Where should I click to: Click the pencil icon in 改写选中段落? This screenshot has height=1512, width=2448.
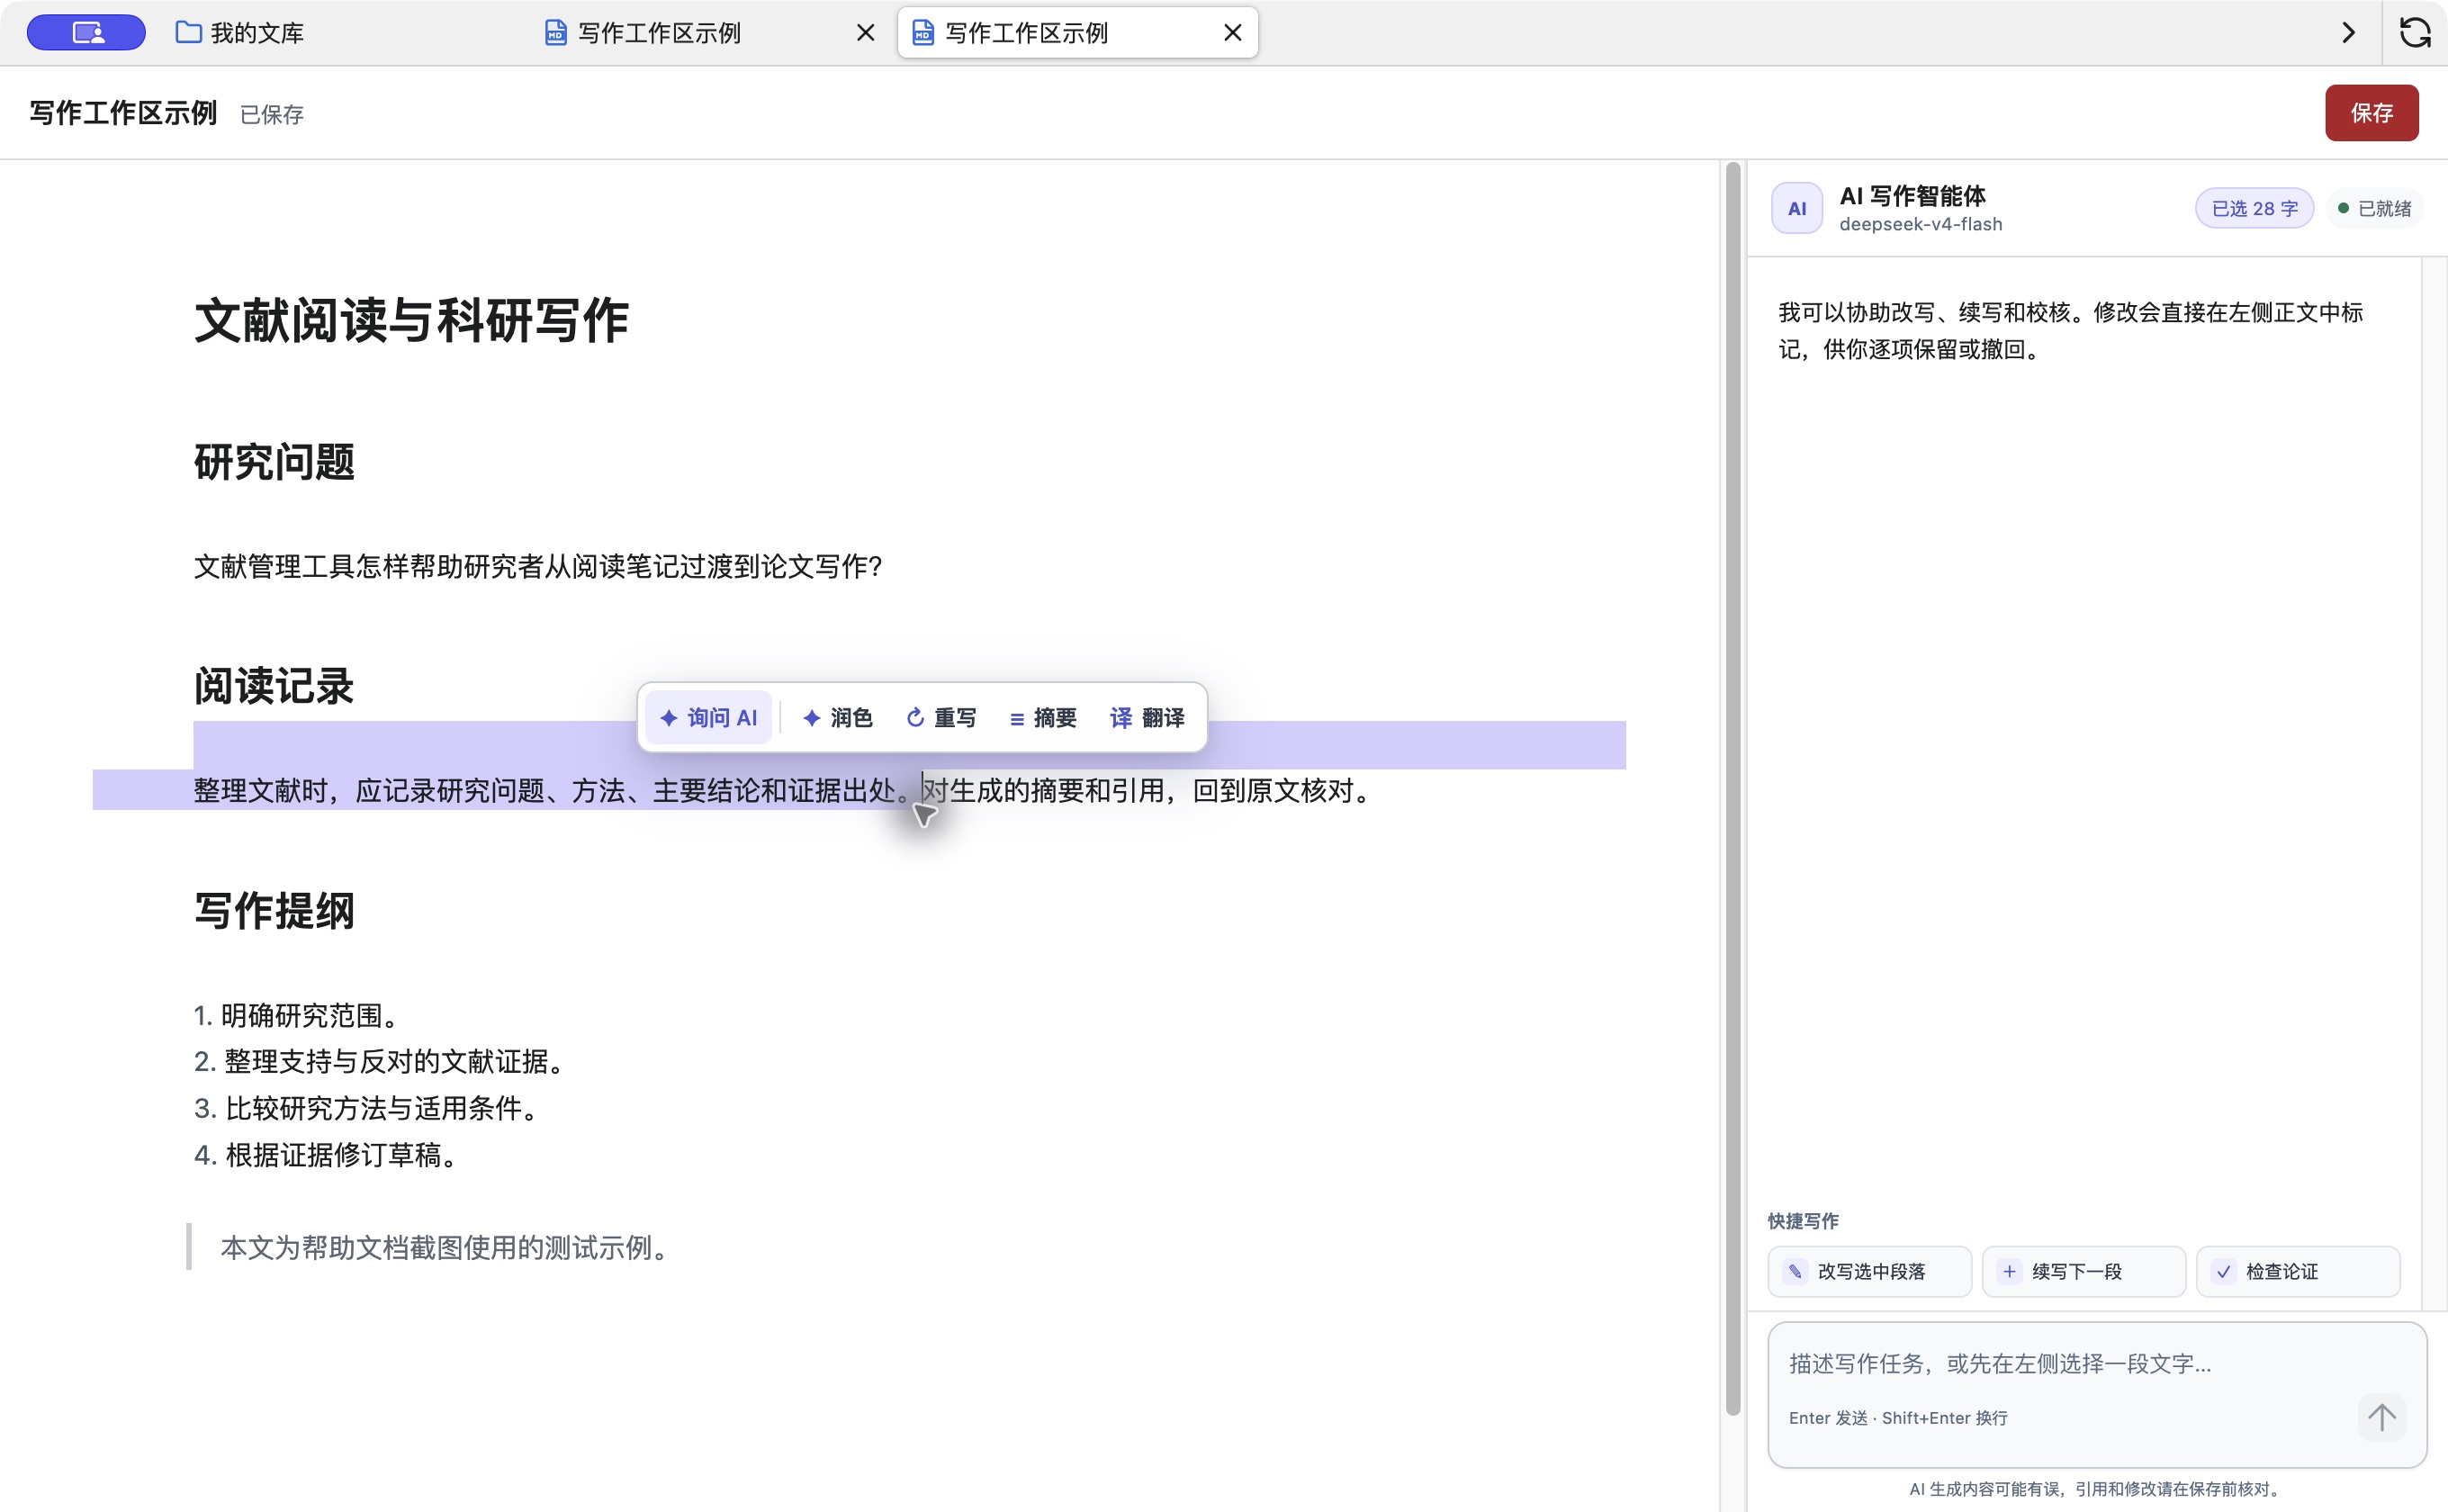[x=1795, y=1271]
